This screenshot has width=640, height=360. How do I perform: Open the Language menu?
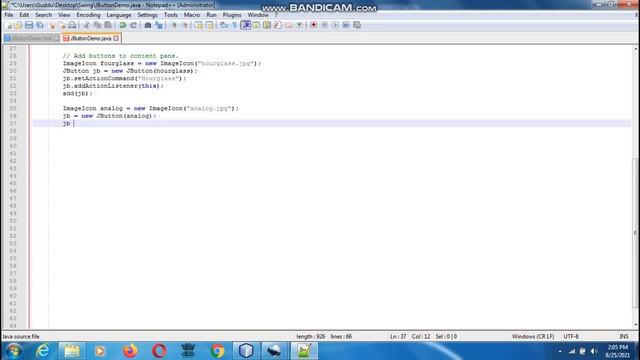(119, 15)
